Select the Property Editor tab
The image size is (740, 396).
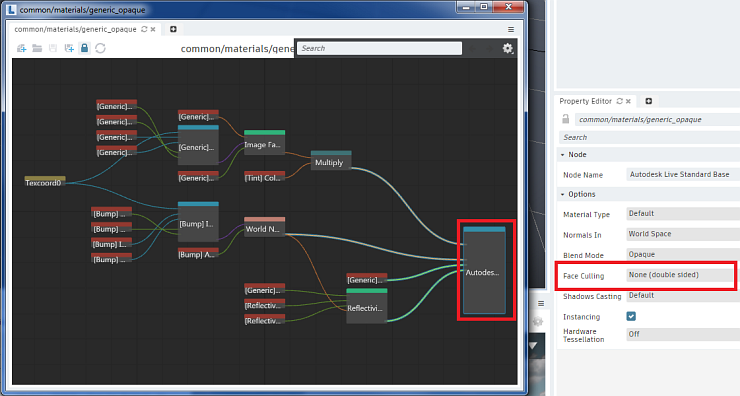click(x=585, y=101)
